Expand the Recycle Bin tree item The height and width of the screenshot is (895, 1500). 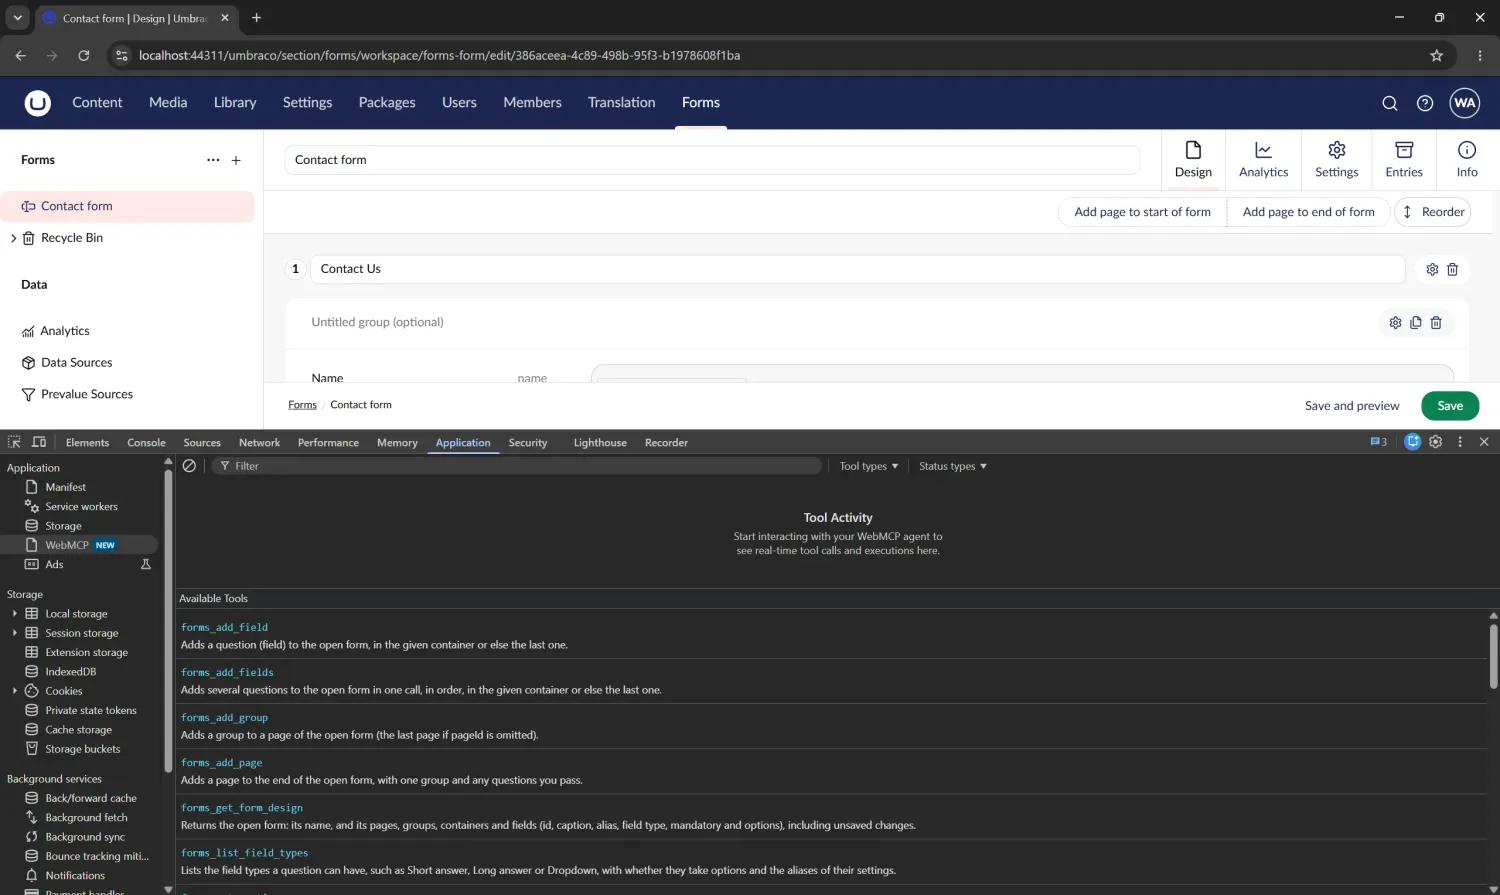(13, 238)
